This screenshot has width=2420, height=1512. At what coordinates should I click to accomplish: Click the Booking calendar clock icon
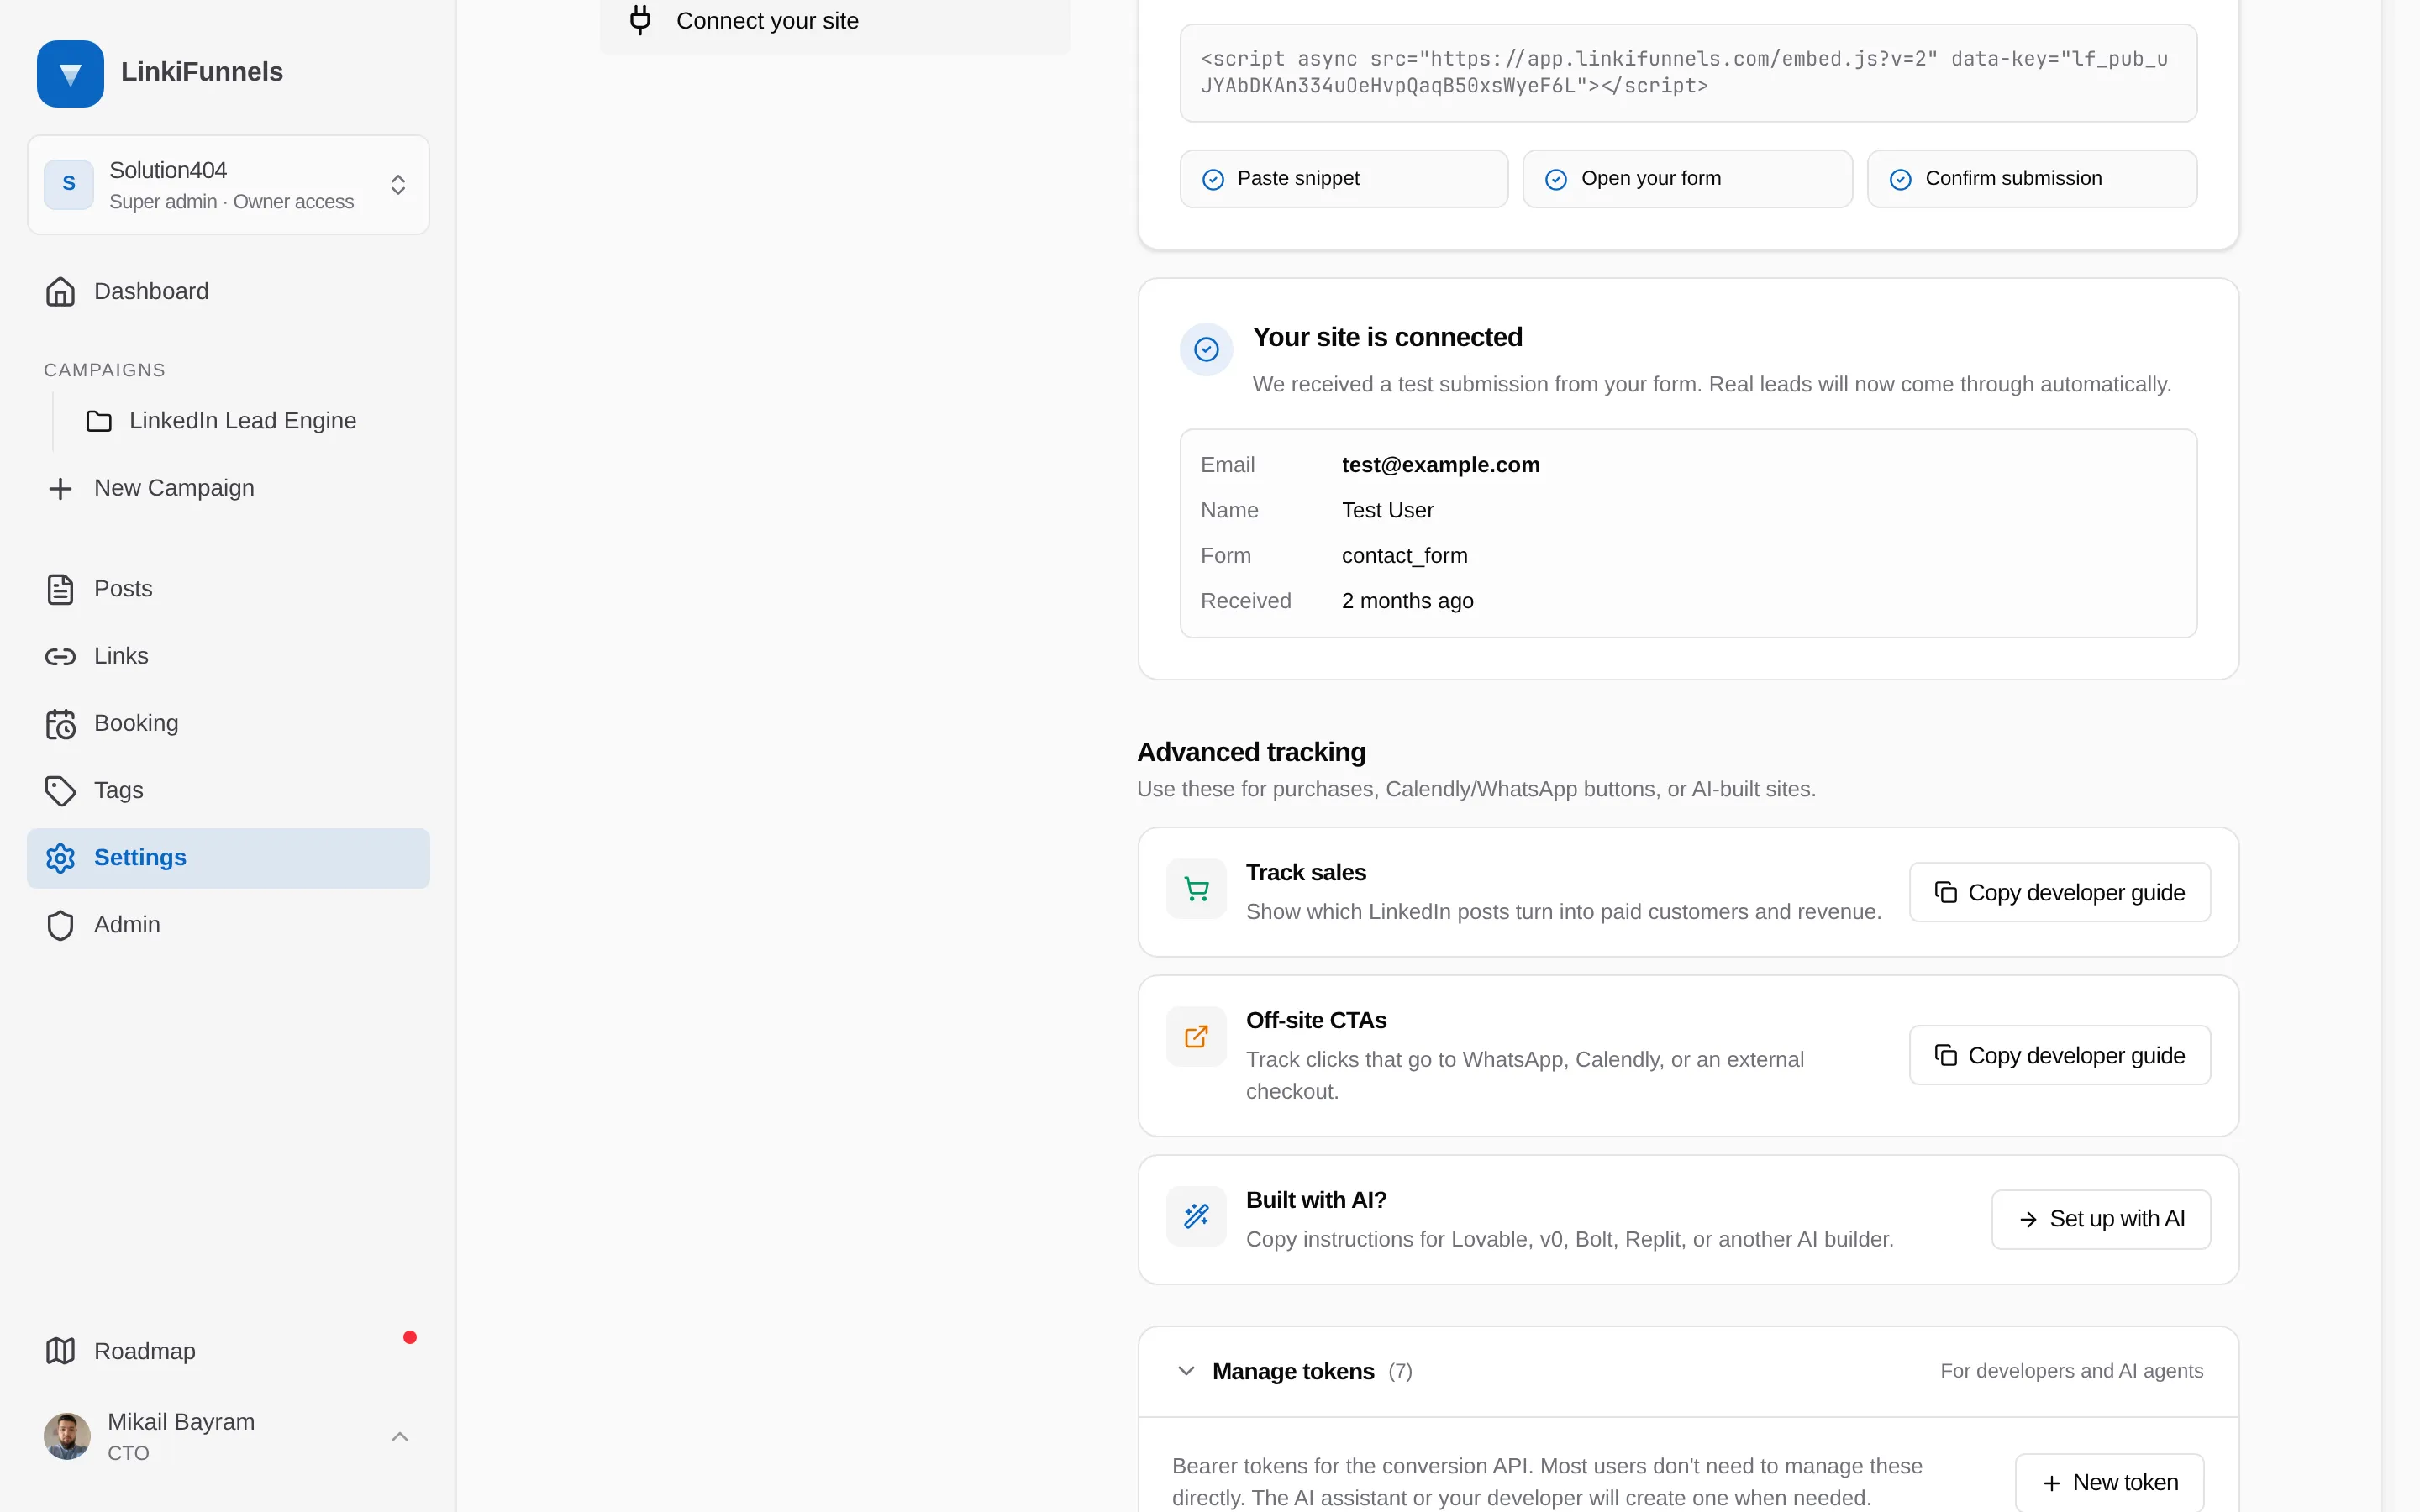click(x=60, y=723)
